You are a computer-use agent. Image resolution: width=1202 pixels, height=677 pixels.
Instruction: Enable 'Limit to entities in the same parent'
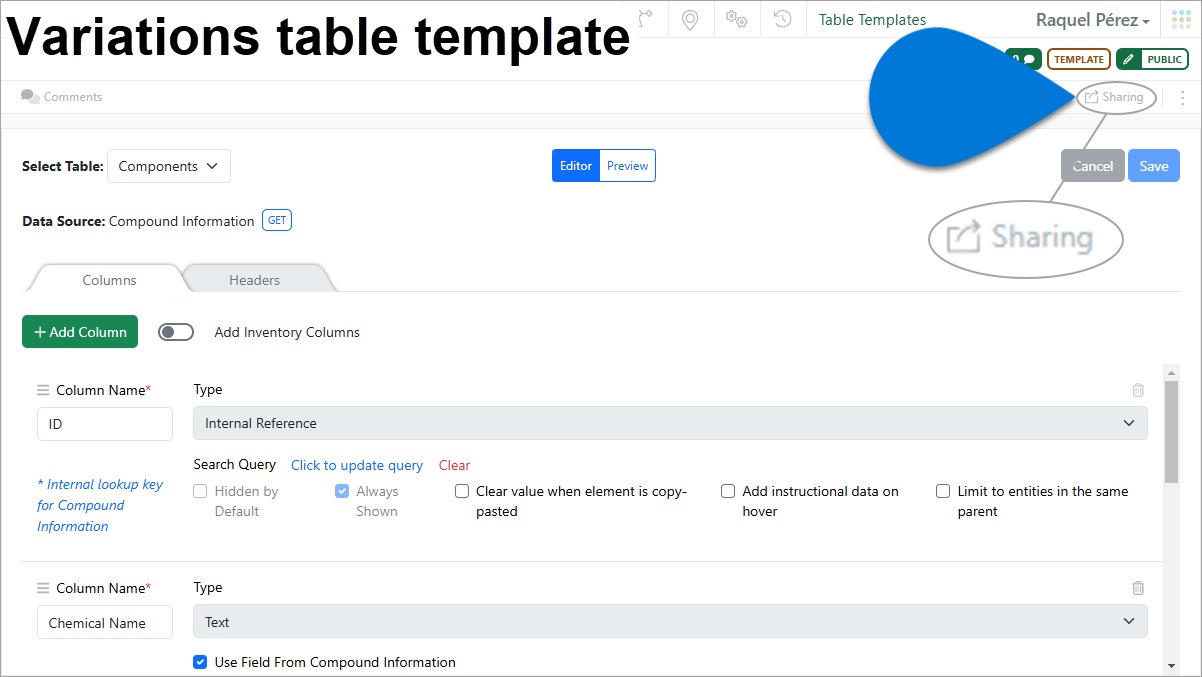click(x=943, y=491)
